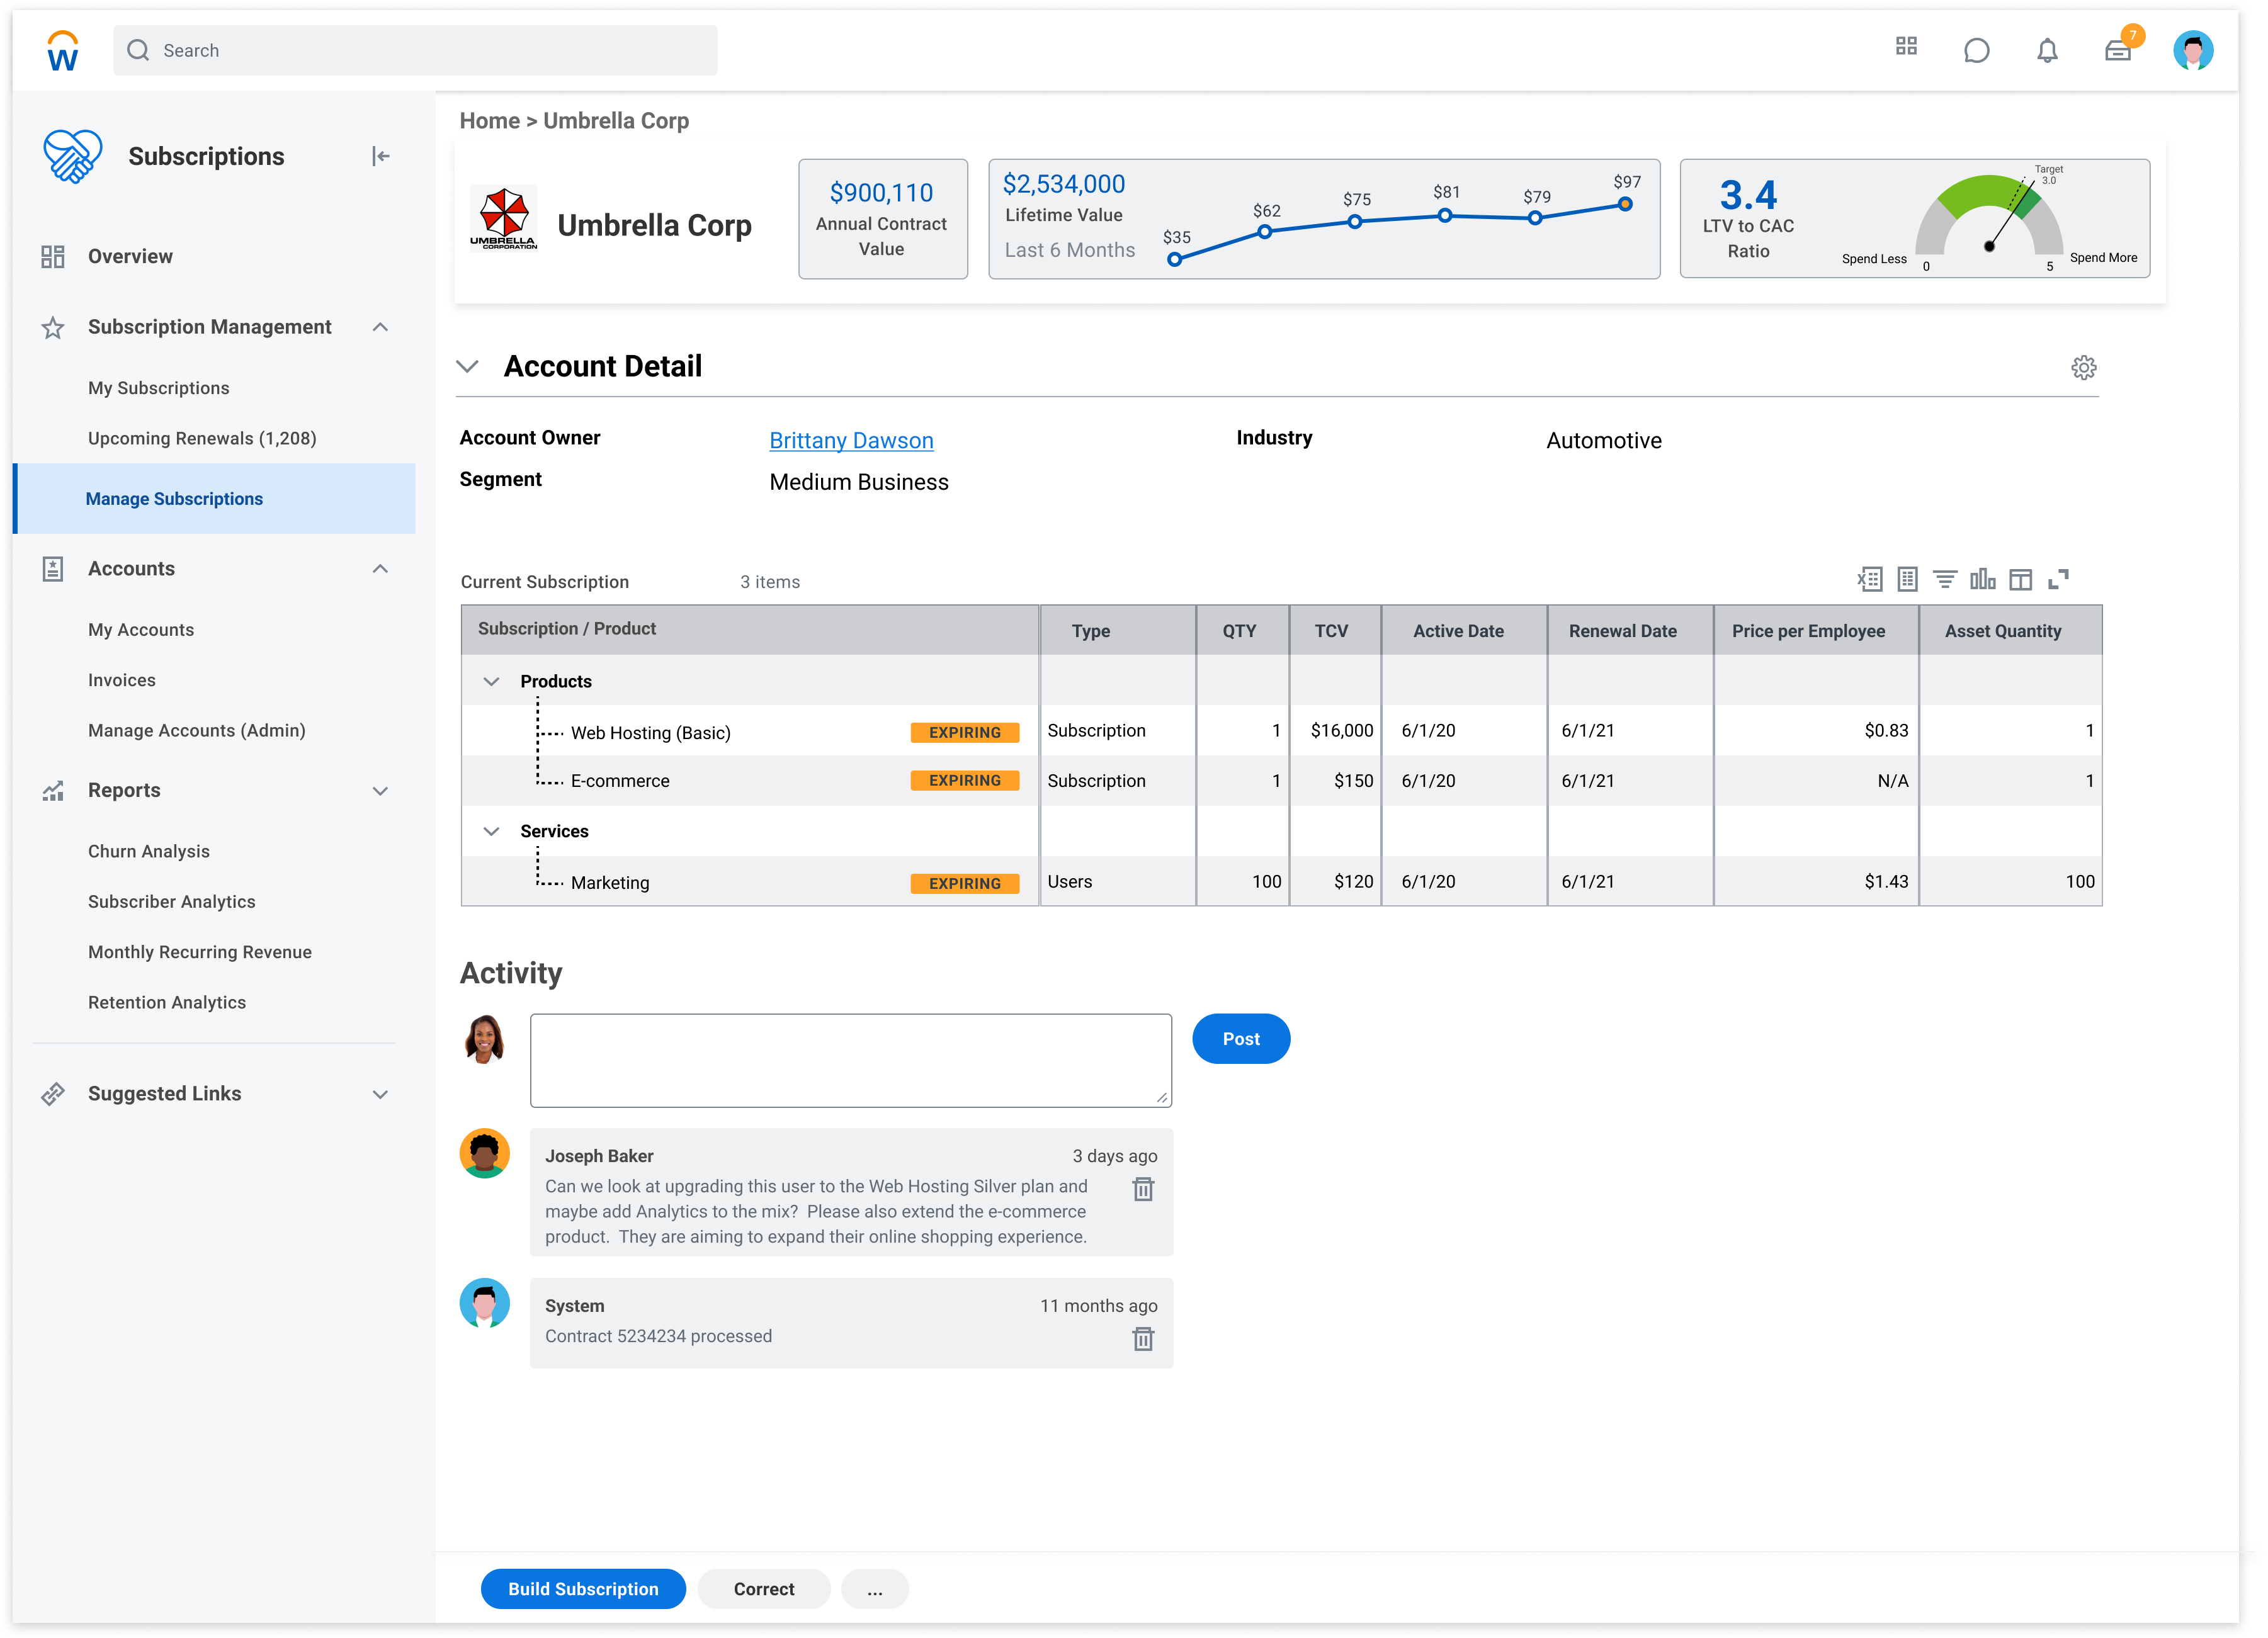This screenshot has height=1638, width=2268.
Task: Open the more actions ellipsis button
Action: tap(875, 1589)
